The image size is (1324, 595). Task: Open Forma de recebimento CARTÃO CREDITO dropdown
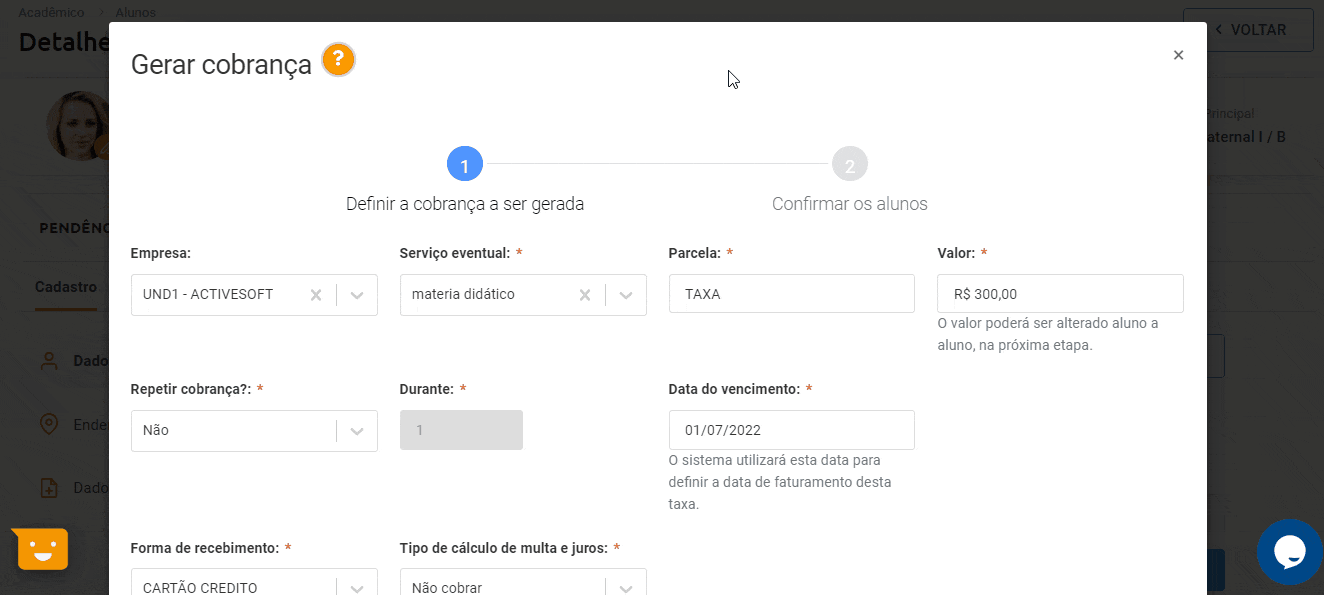point(254,583)
